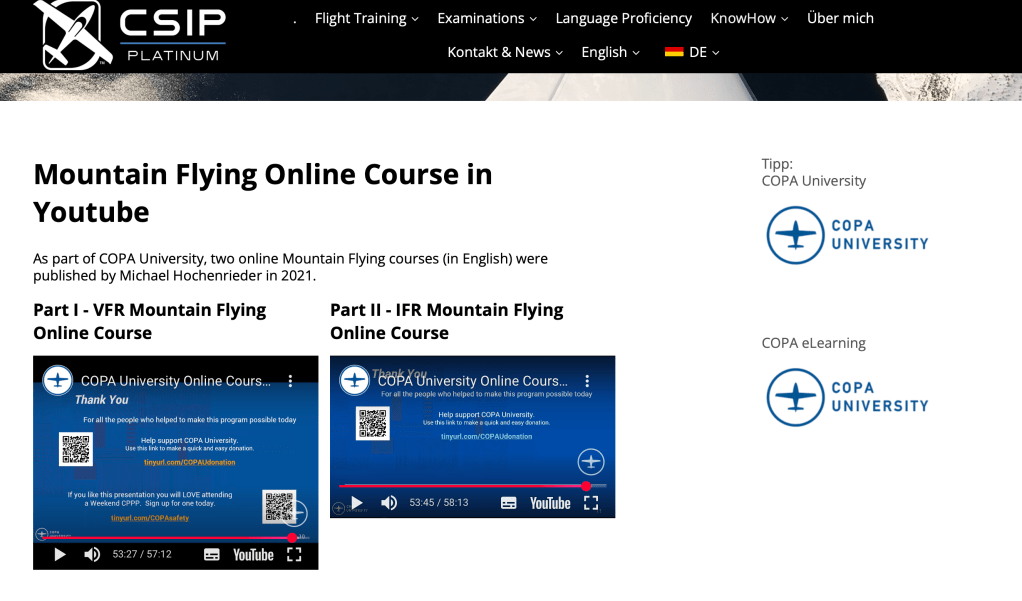Click the IFR video red progress bar
The image size is (1022, 601).
click(x=460, y=486)
